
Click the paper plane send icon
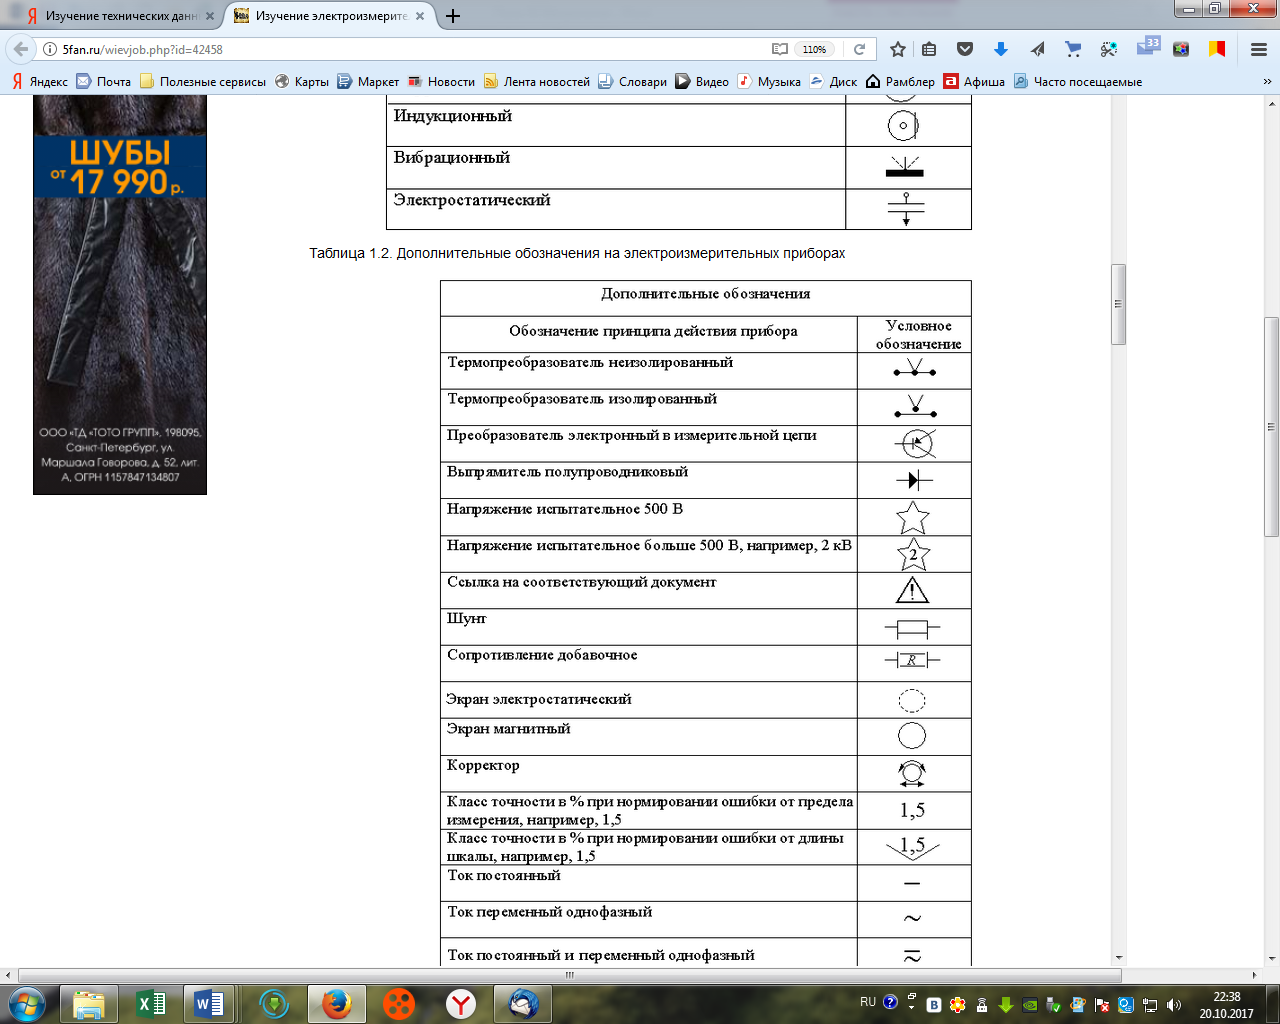[1037, 49]
